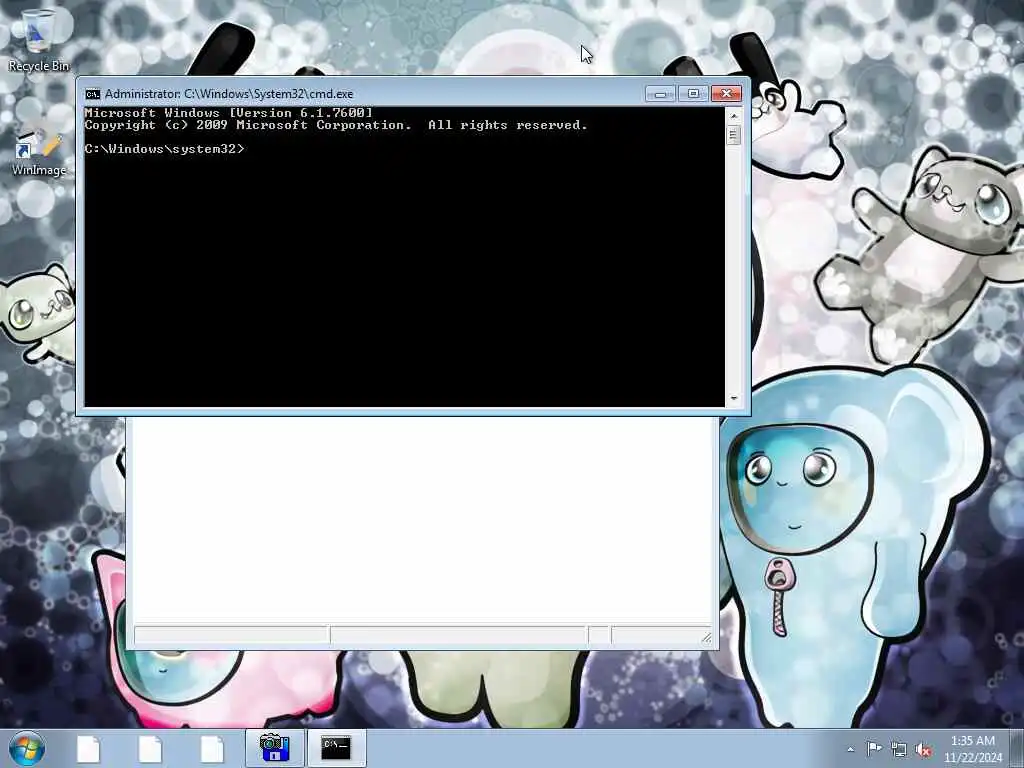Minimize the Administrator cmd.exe window
1024x768 pixels.
[660, 94]
